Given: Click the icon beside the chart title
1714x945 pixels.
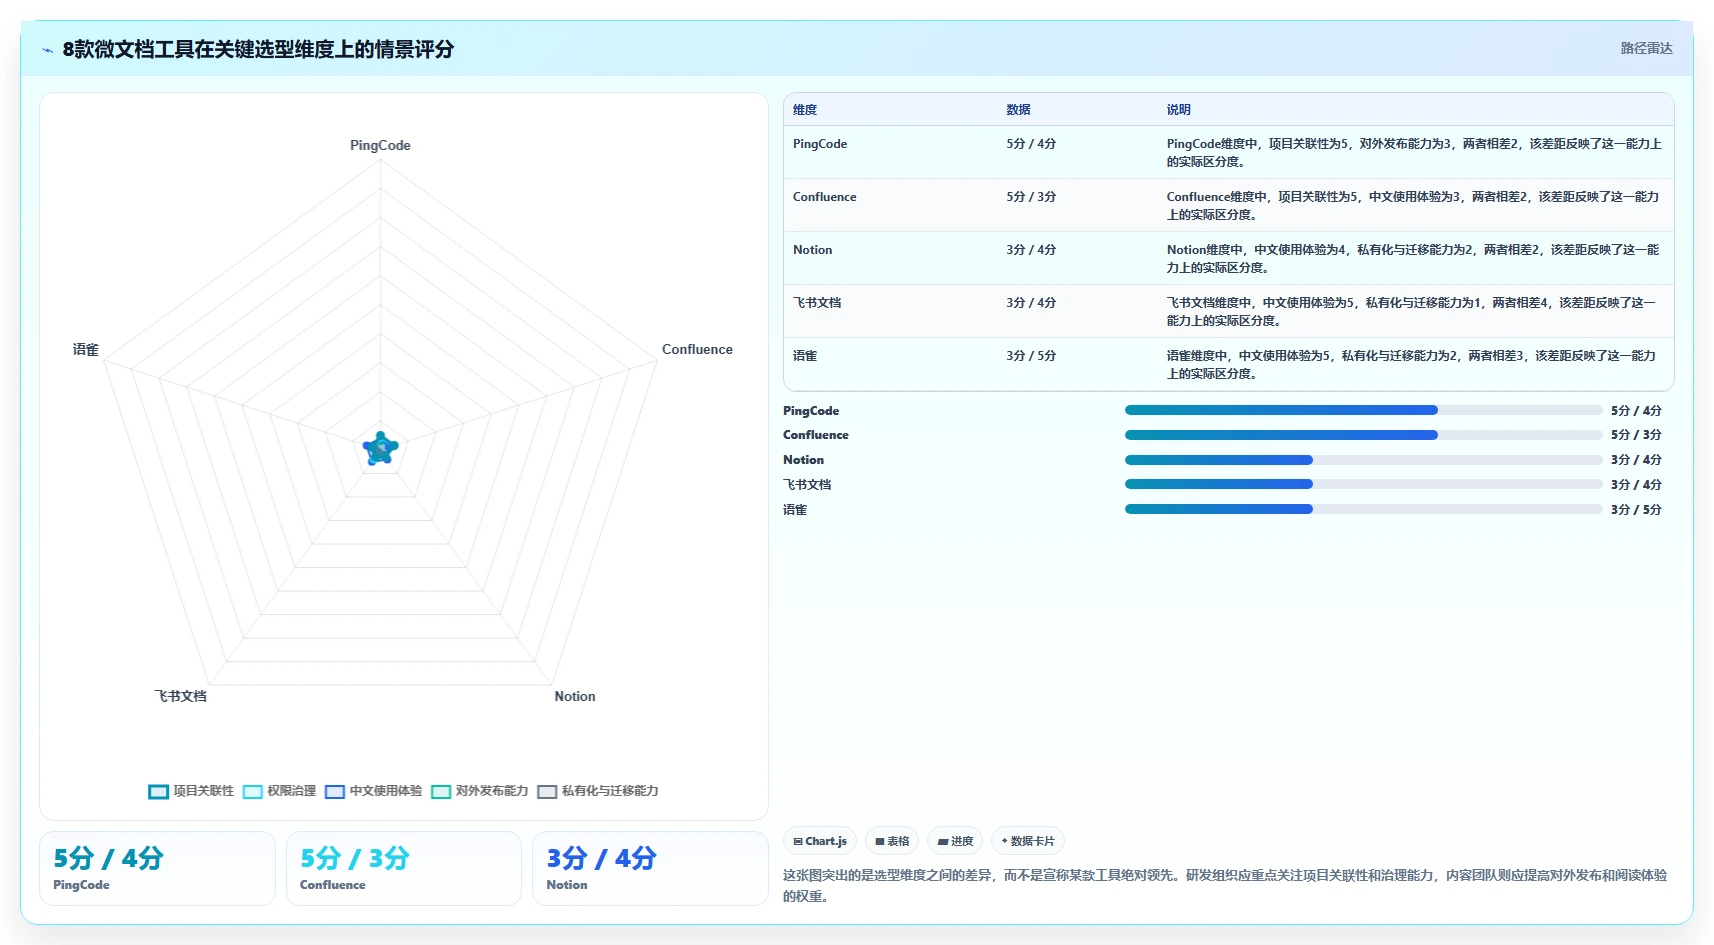Looking at the screenshot, I should pyautogui.click(x=47, y=50).
